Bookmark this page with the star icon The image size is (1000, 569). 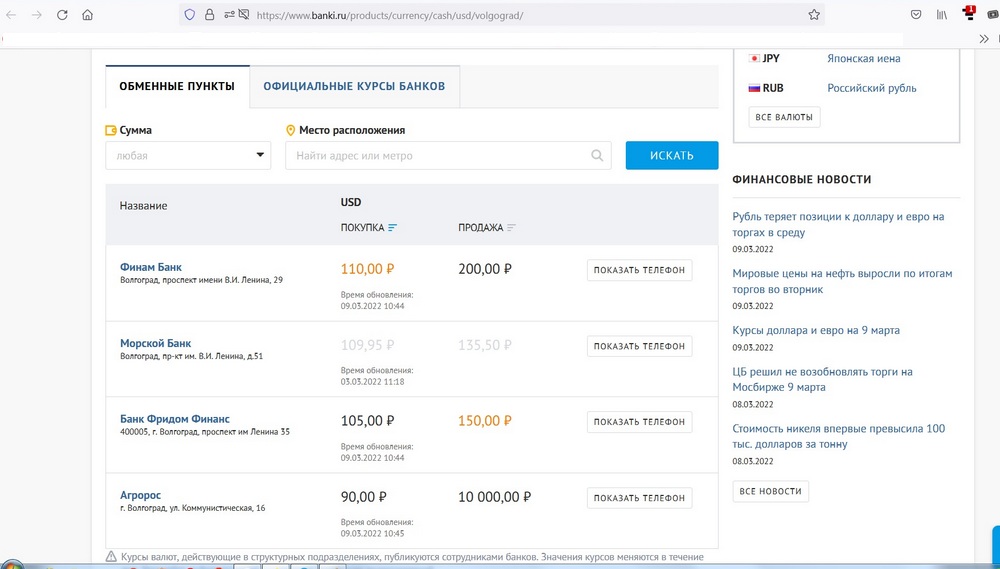pos(814,15)
